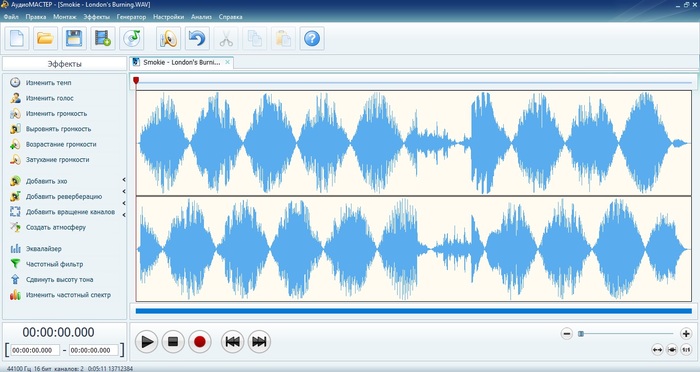The width and height of the screenshot is (700, 372).
Task: Click the selection end time field
Action: coord(94,351)
